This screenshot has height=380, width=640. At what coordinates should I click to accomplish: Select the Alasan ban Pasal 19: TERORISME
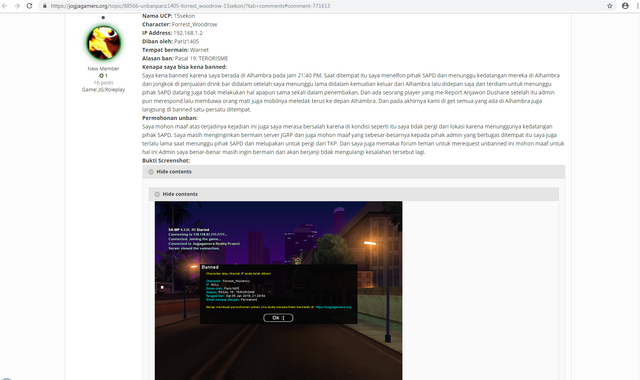tap(201, 59)
